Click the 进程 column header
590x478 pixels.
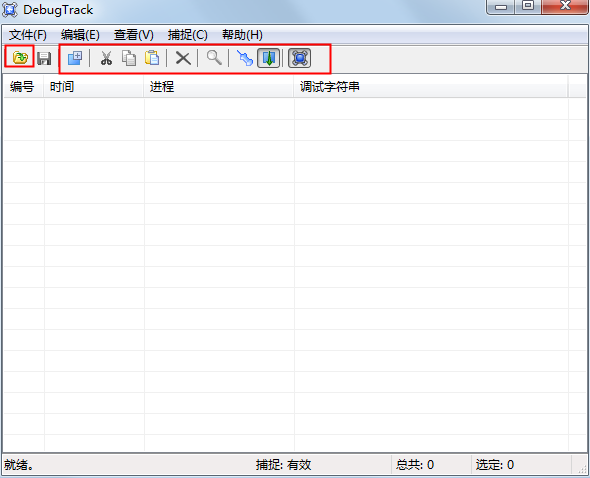219,87
